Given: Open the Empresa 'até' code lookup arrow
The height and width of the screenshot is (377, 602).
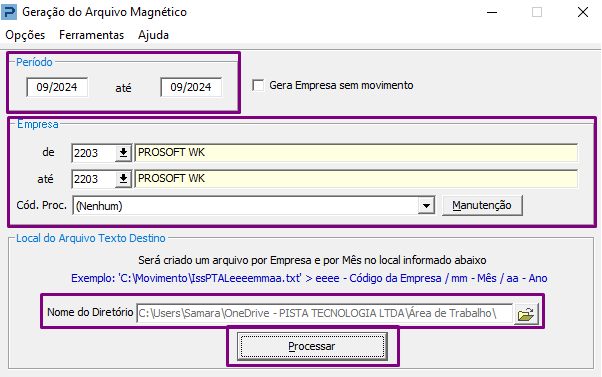Looking at the screenshot, I should 123,179.
